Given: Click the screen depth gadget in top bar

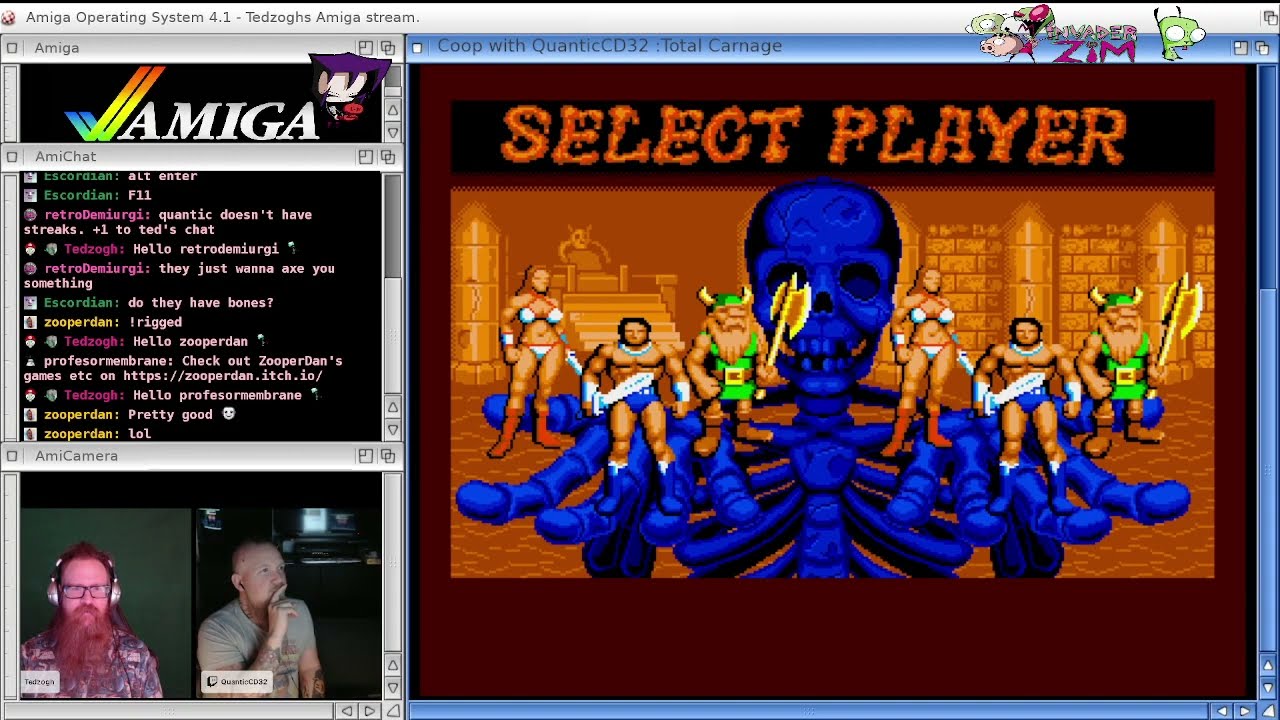Looking at the screenshot, I should (1270, 17).
